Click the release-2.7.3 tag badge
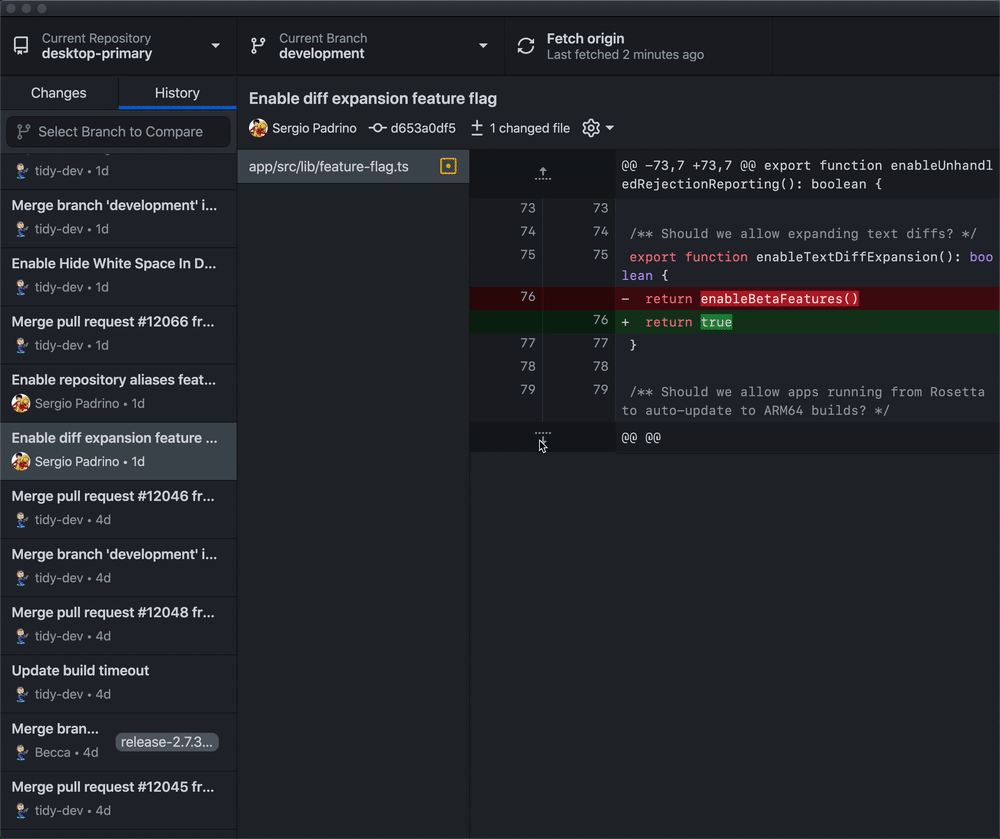This screenshot has width=1000, height=839. [x=167, y=742]
